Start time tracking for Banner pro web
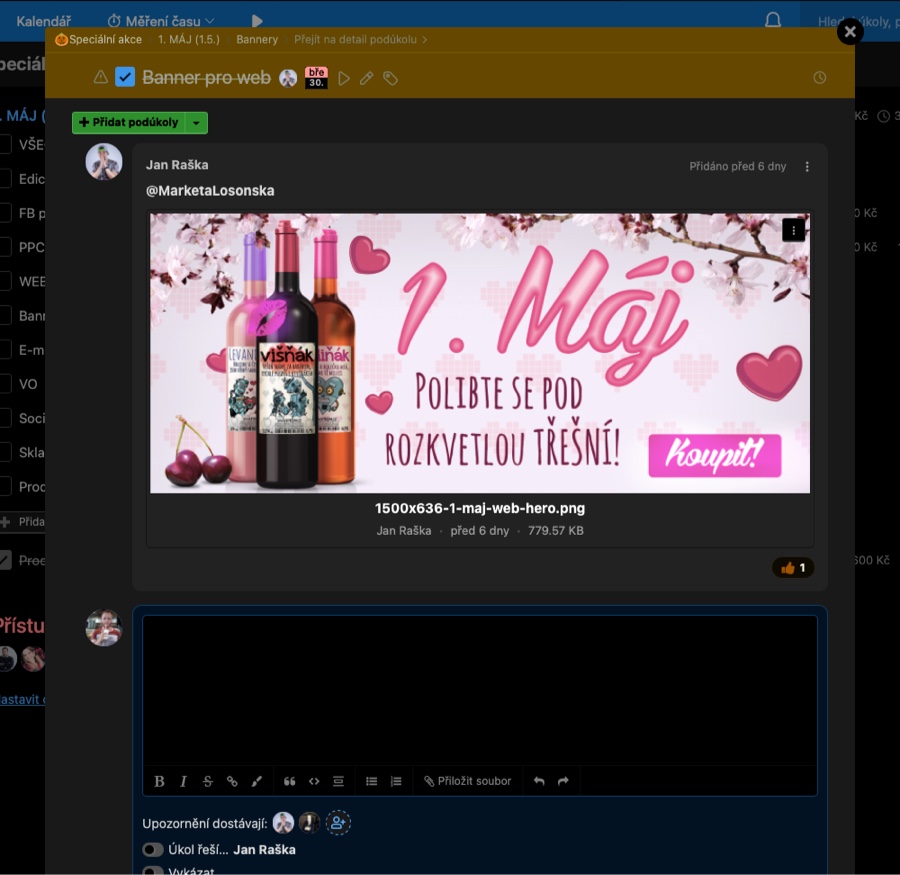This screenshot has height=875, width=900. pos(344,78)
